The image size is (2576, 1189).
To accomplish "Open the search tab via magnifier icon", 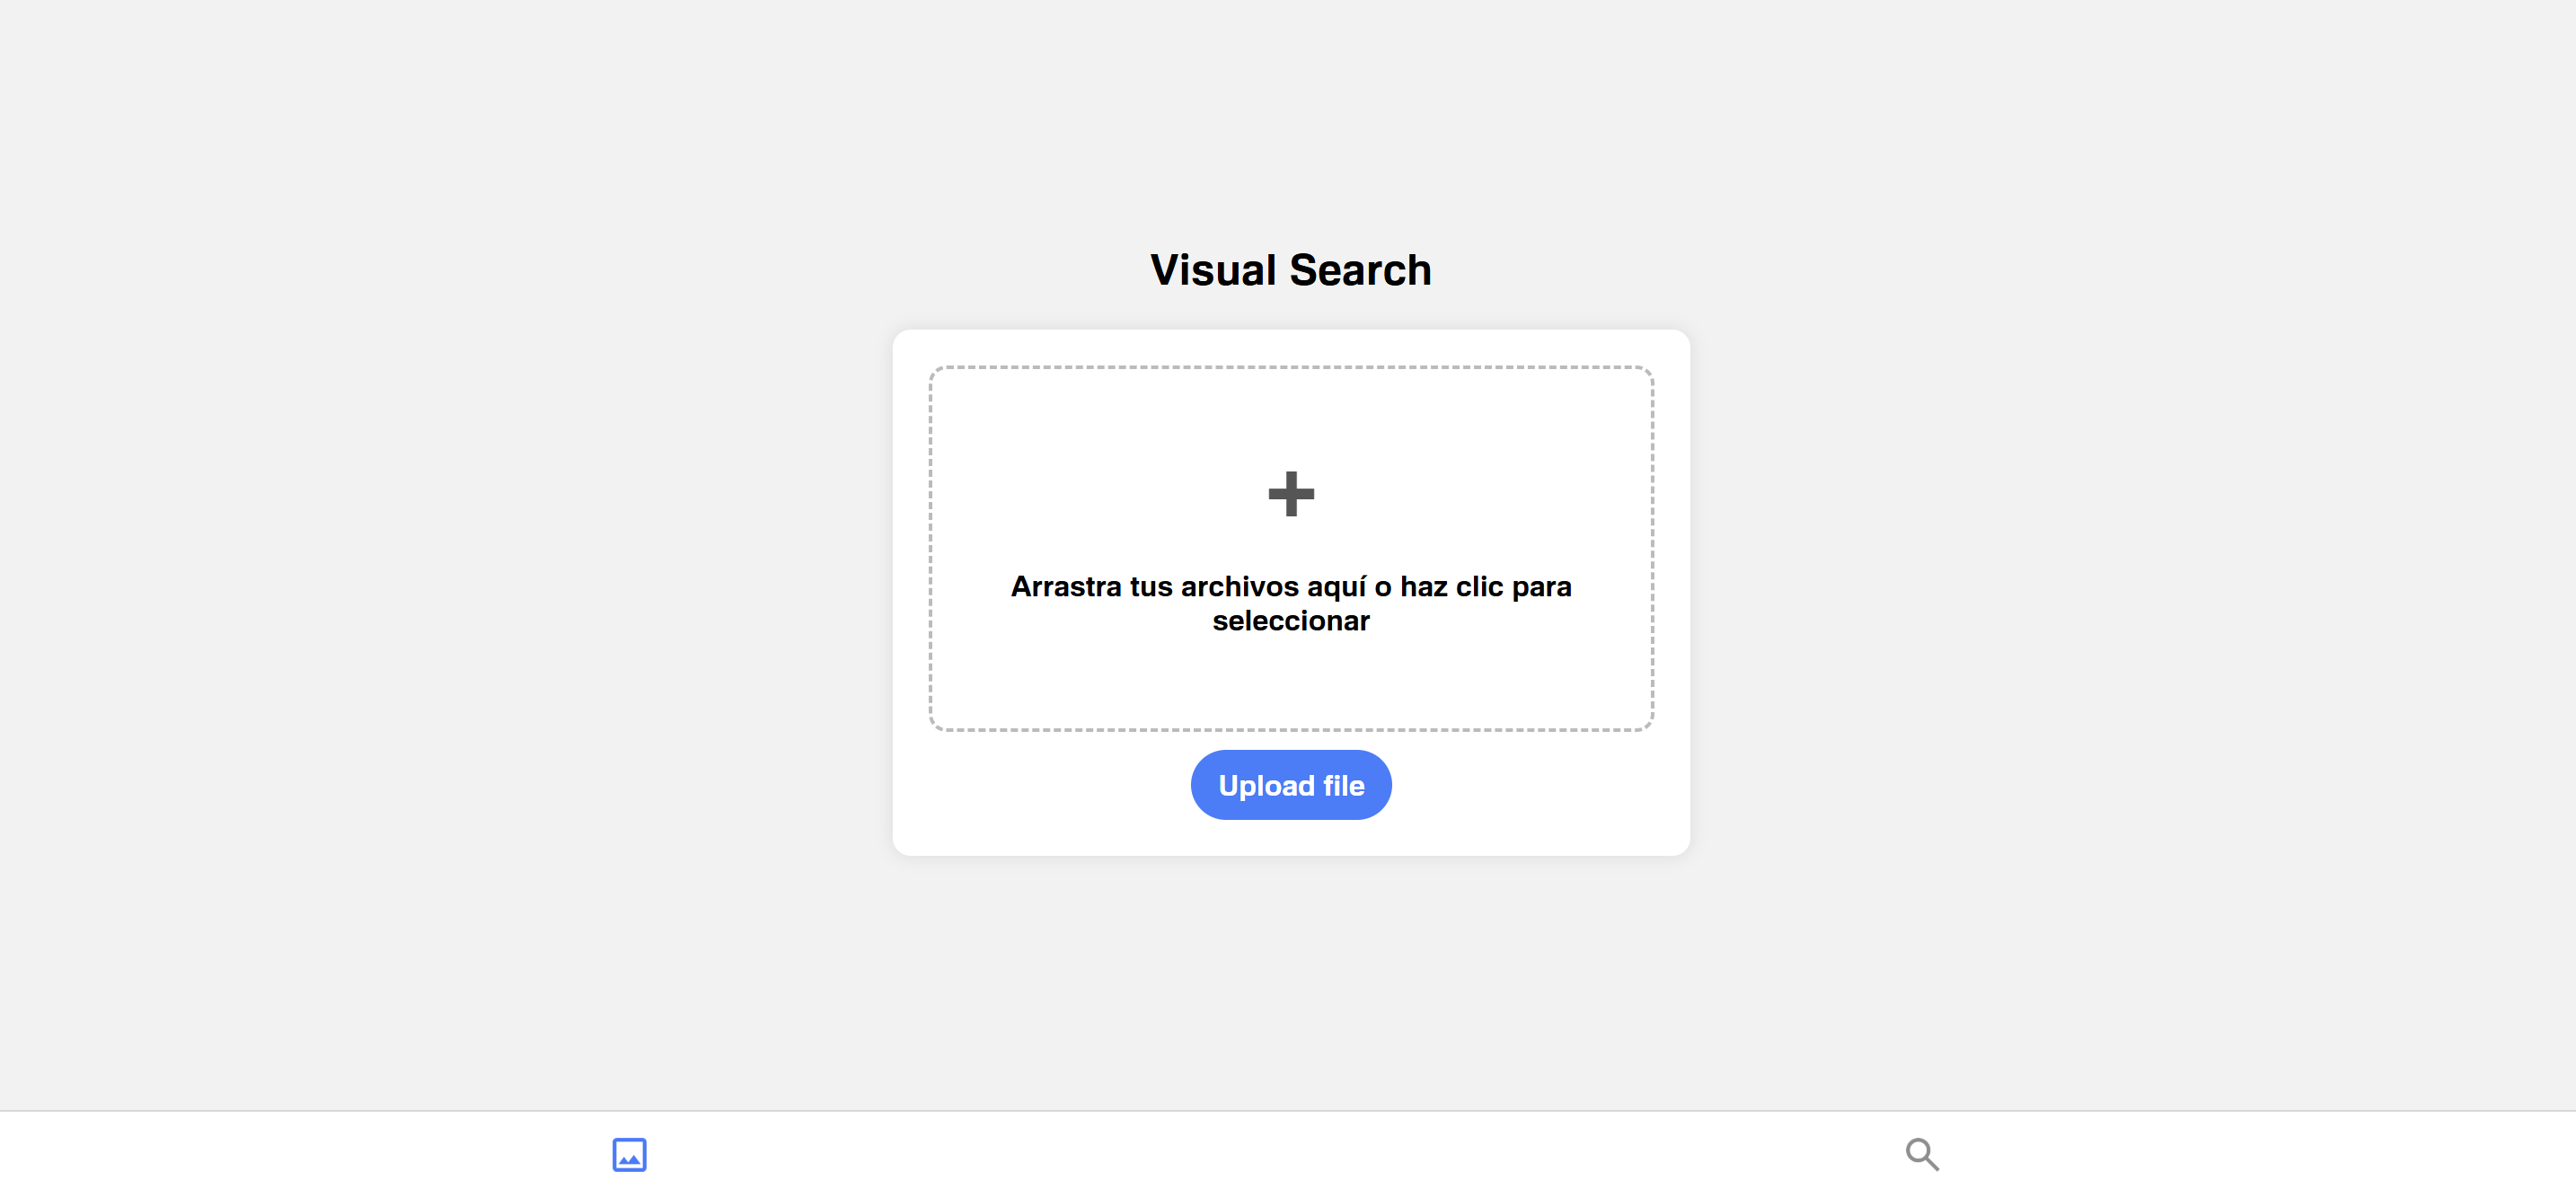I will [1921, 1154].
